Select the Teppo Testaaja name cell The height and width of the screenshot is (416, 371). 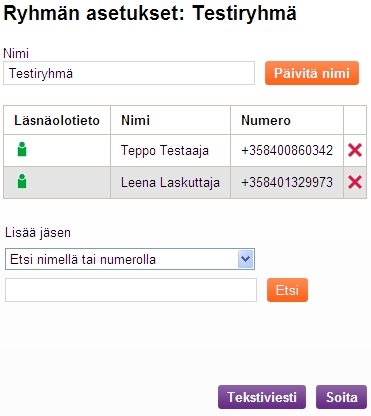tap(170, 150)
